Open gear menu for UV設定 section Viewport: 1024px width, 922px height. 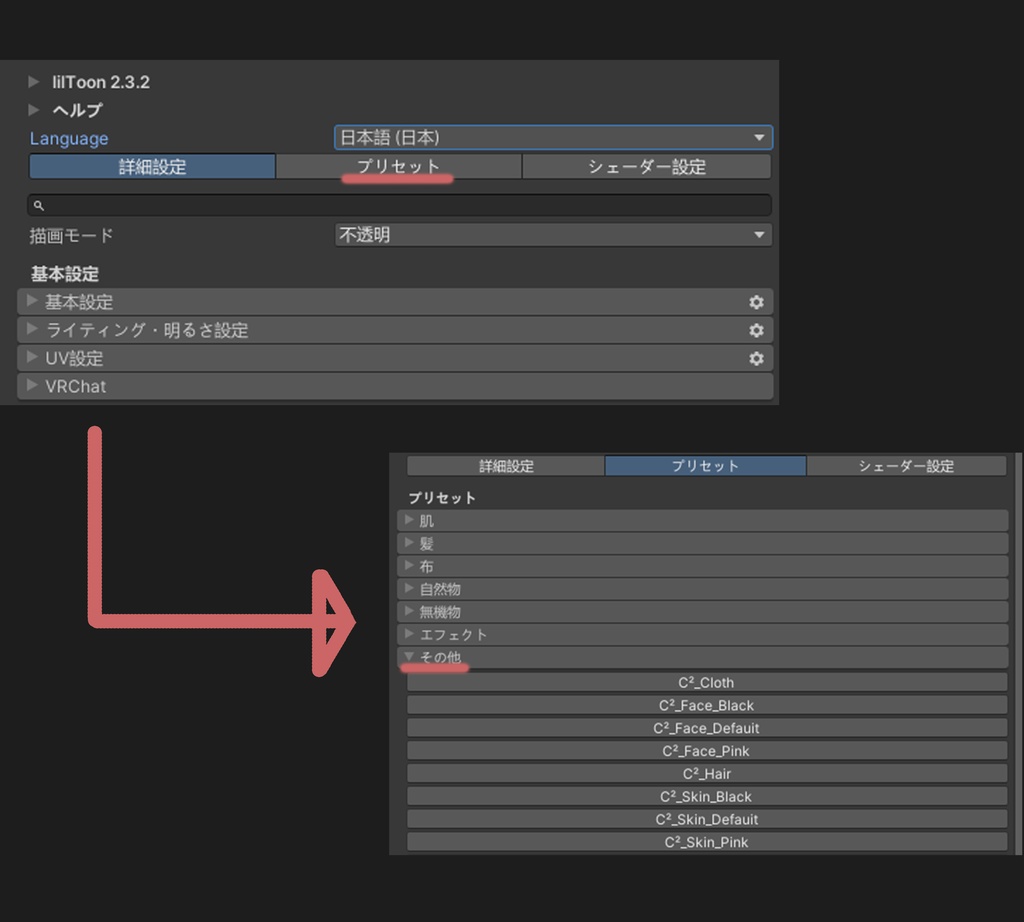tap(756, 358)
